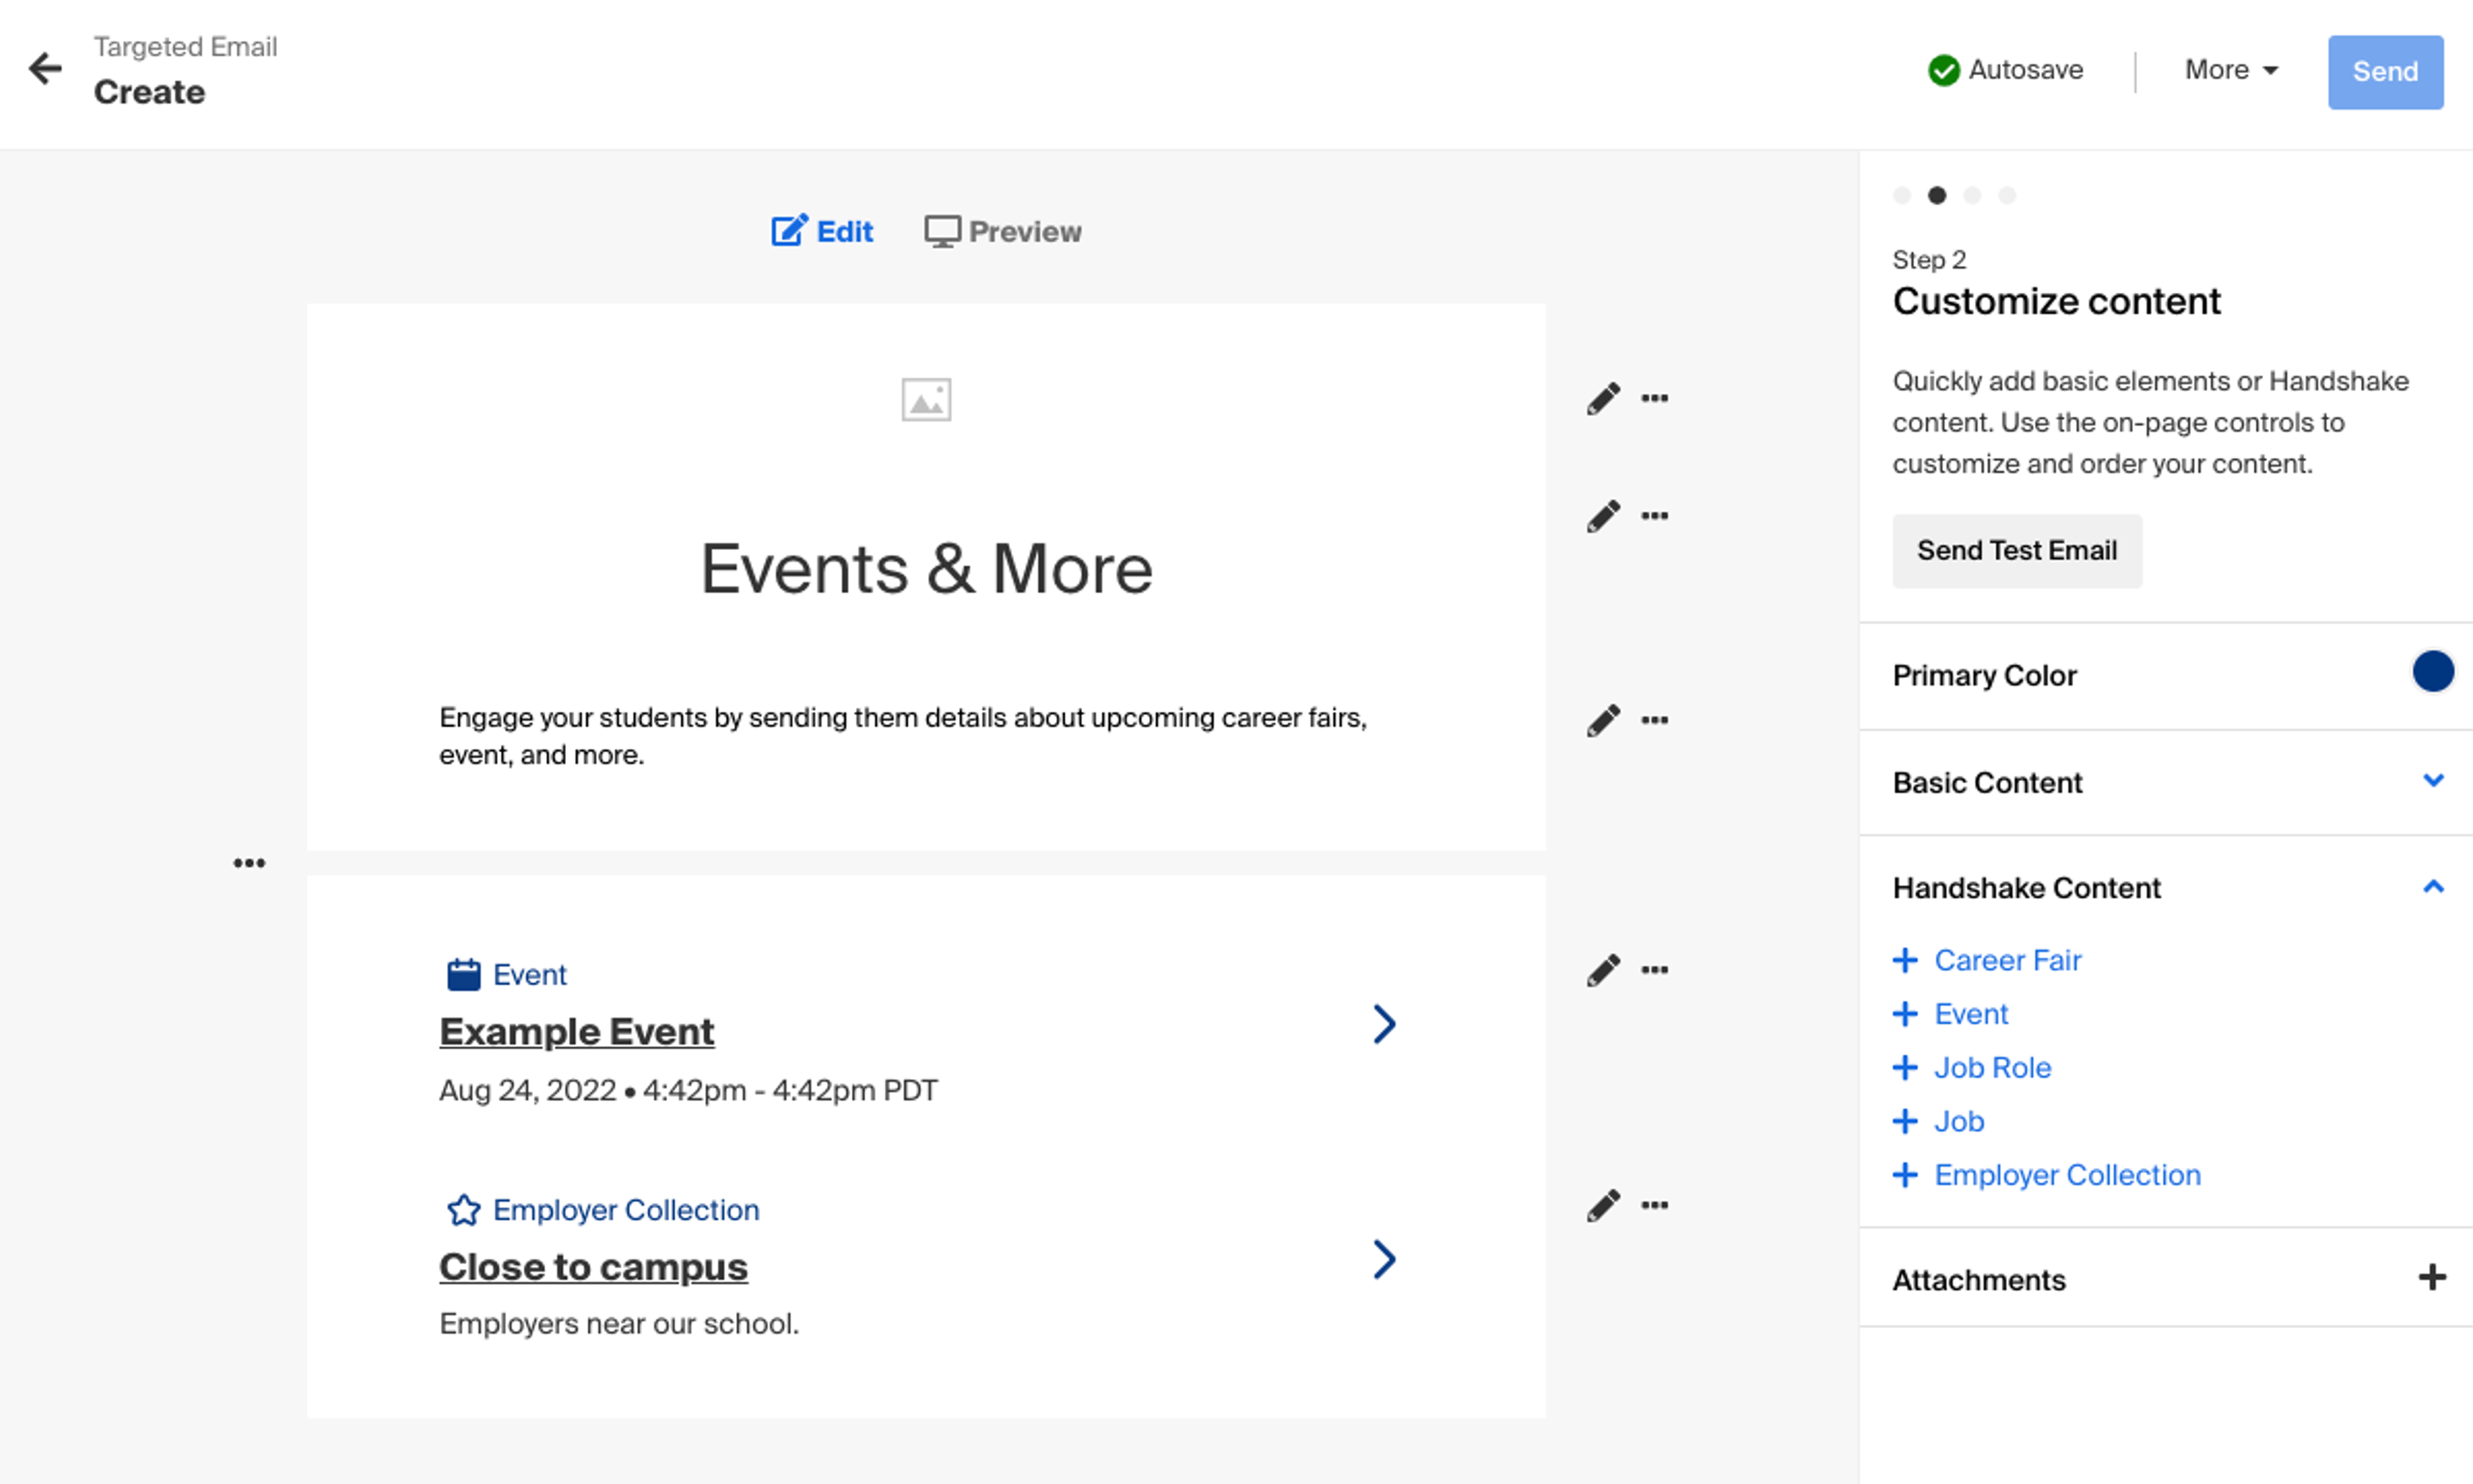Switch to the Preview tab
This screenshot has height=1484, width=2473.
pos(1002,232)
